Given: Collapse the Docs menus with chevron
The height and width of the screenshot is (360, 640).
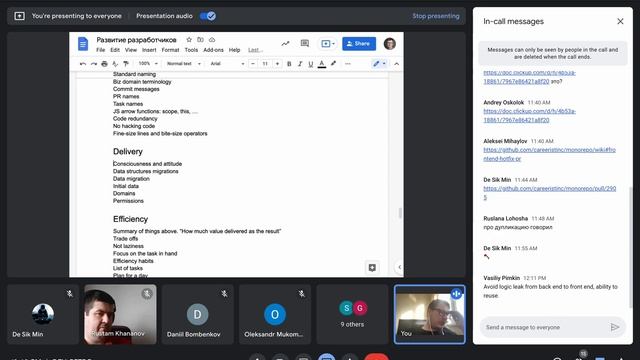Looking at the screenshot, I should pyautogui.click(x=396, y=64).
